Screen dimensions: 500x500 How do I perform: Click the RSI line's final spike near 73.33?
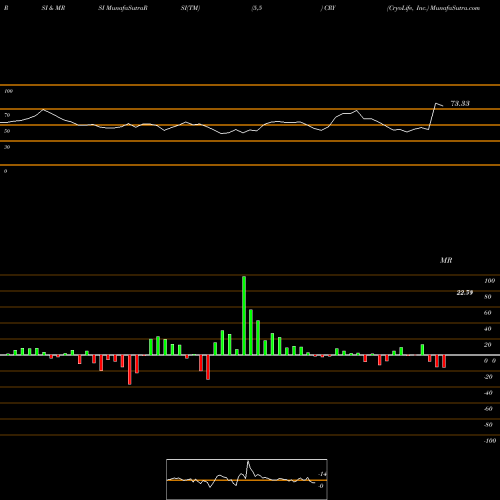click(436, 104)
